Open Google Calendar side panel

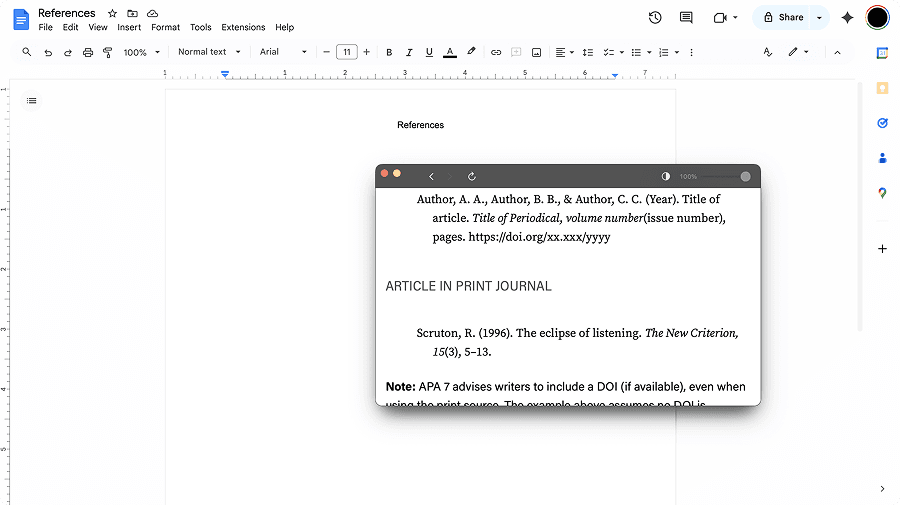coord(882,53)
